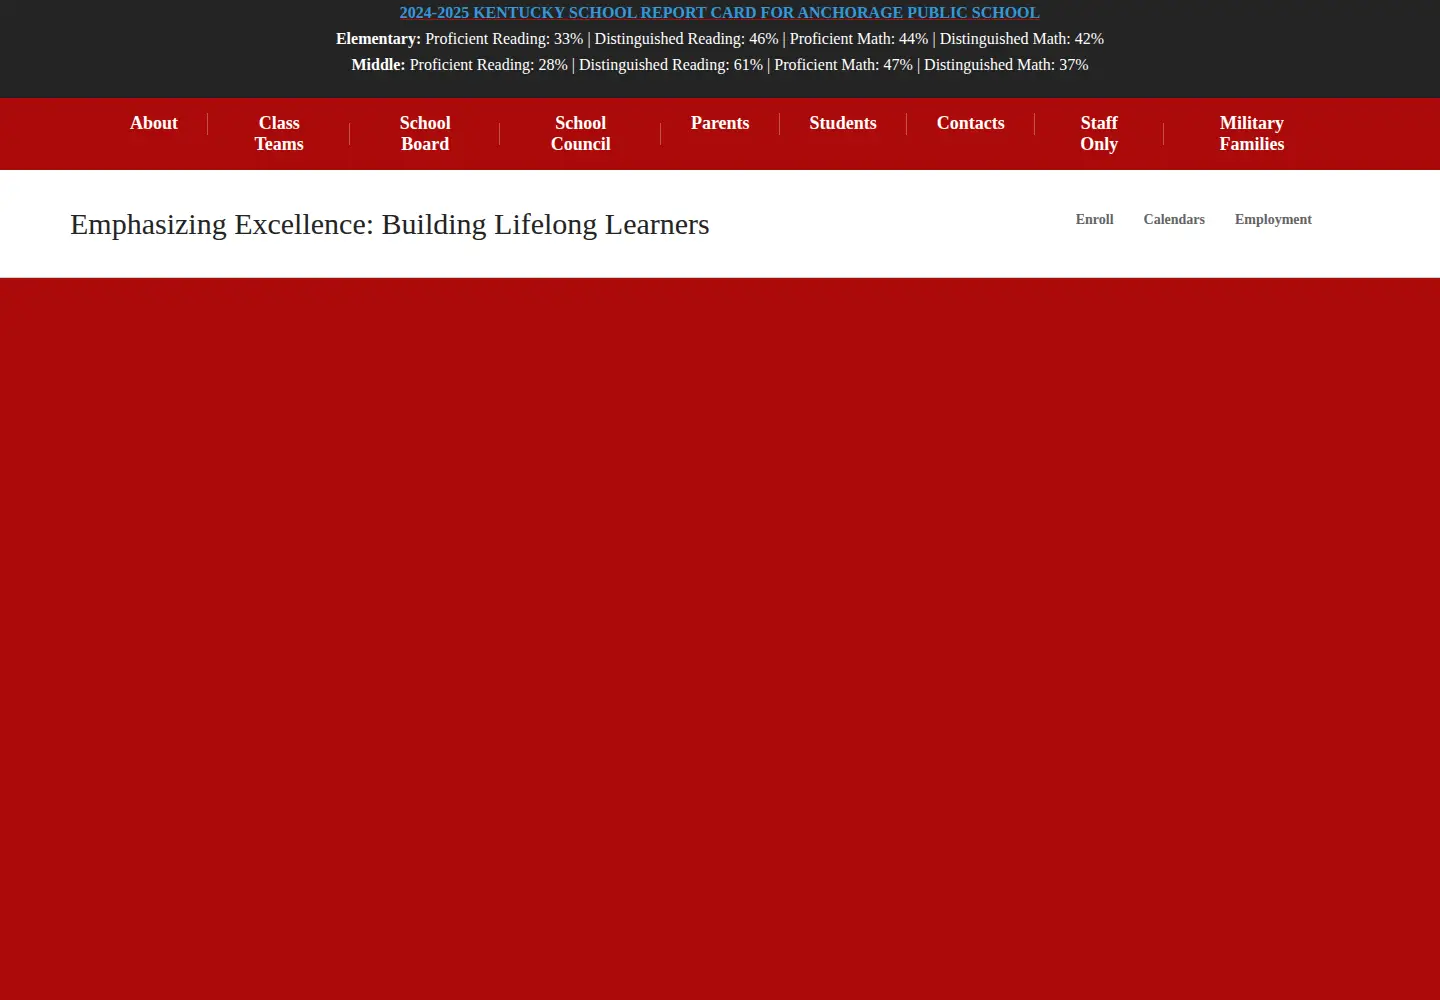Open the 2024-2025 Kentucky School Report Card link
This screenshot has width=1440, height=1000.
pyautogui.click(x=719, y=13)
